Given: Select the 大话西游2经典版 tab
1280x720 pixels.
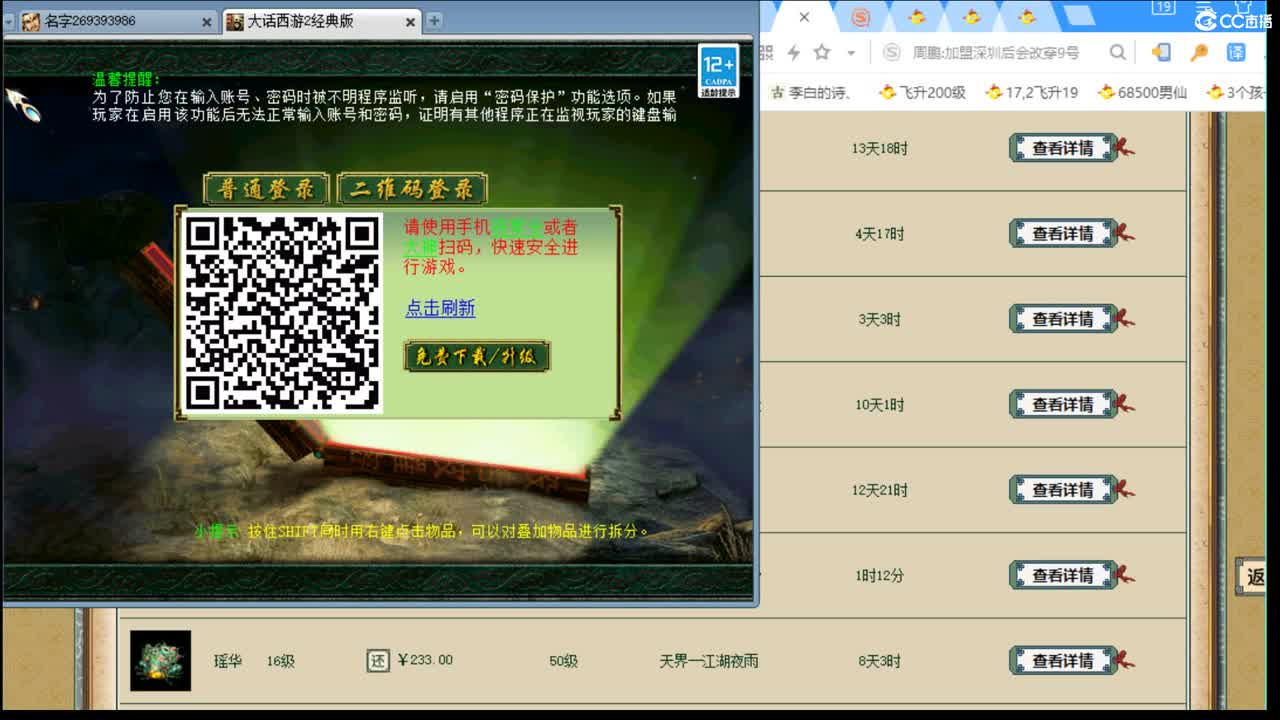Looking at the screenshot, I should pos(322,21).
